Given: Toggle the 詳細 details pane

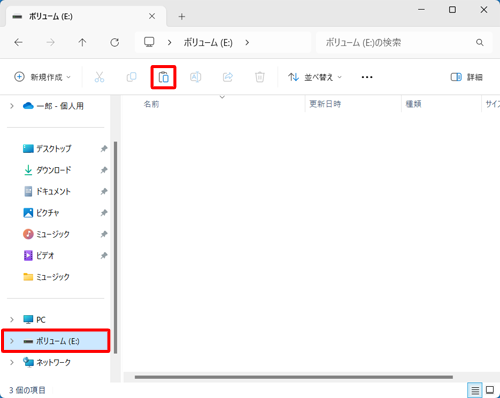Looking at the screenshot, I should click(x=466, y=77).
